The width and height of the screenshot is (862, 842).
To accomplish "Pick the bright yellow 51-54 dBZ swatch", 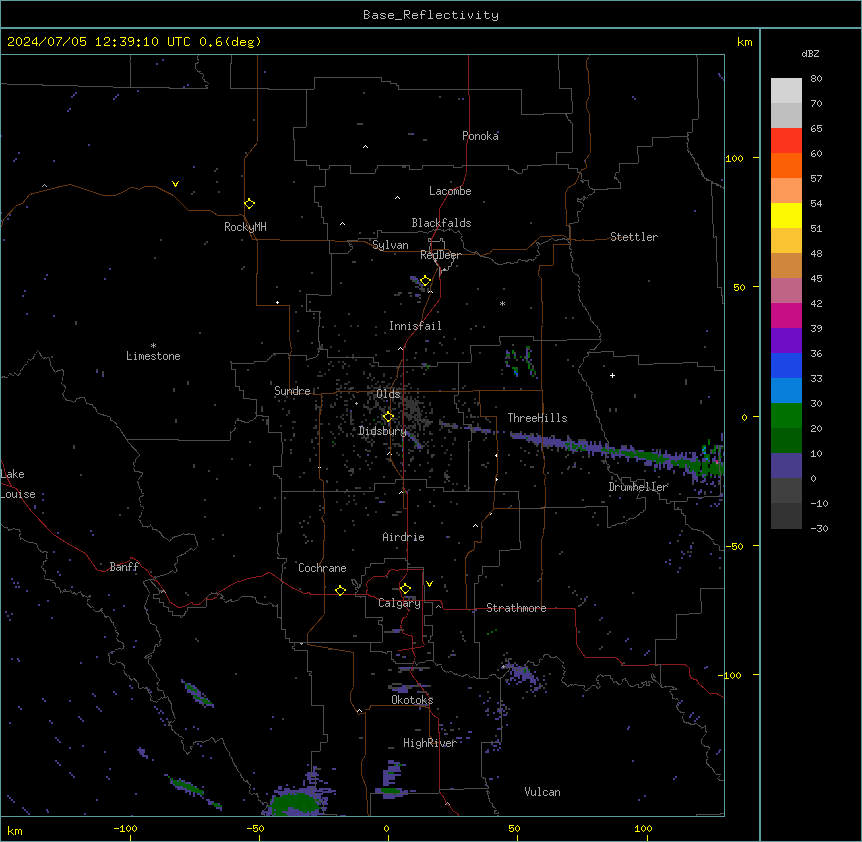I will (x=786, y=215).
